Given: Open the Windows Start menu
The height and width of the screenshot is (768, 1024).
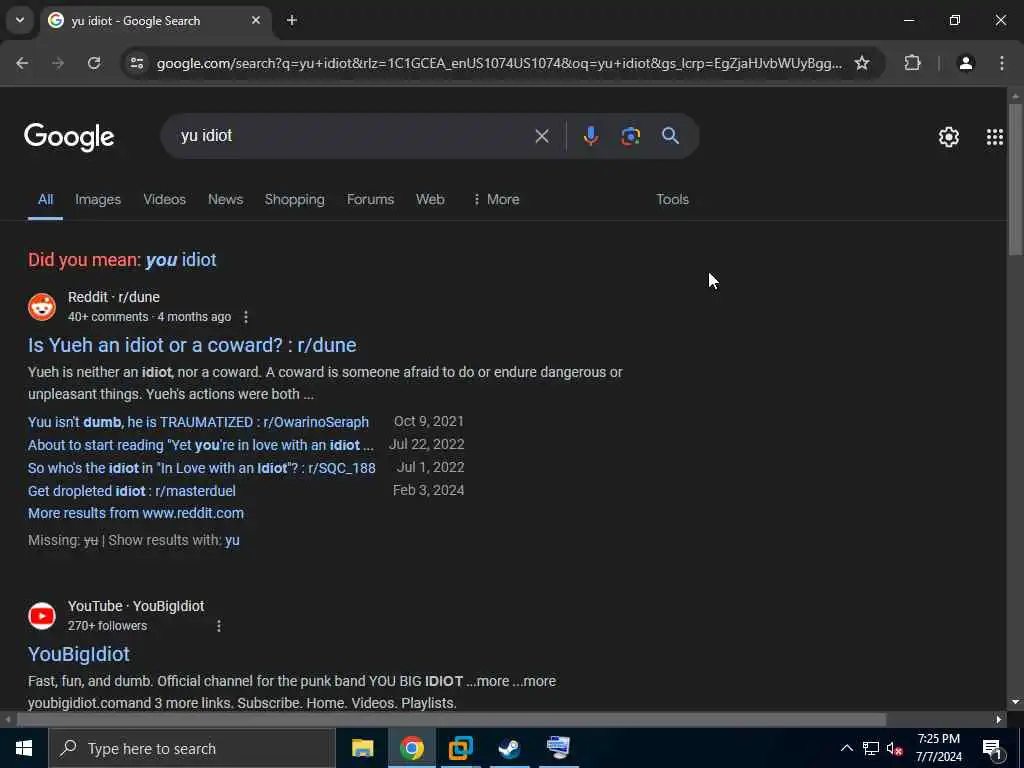Looking at the screenshot, I should tap(24, 748).
